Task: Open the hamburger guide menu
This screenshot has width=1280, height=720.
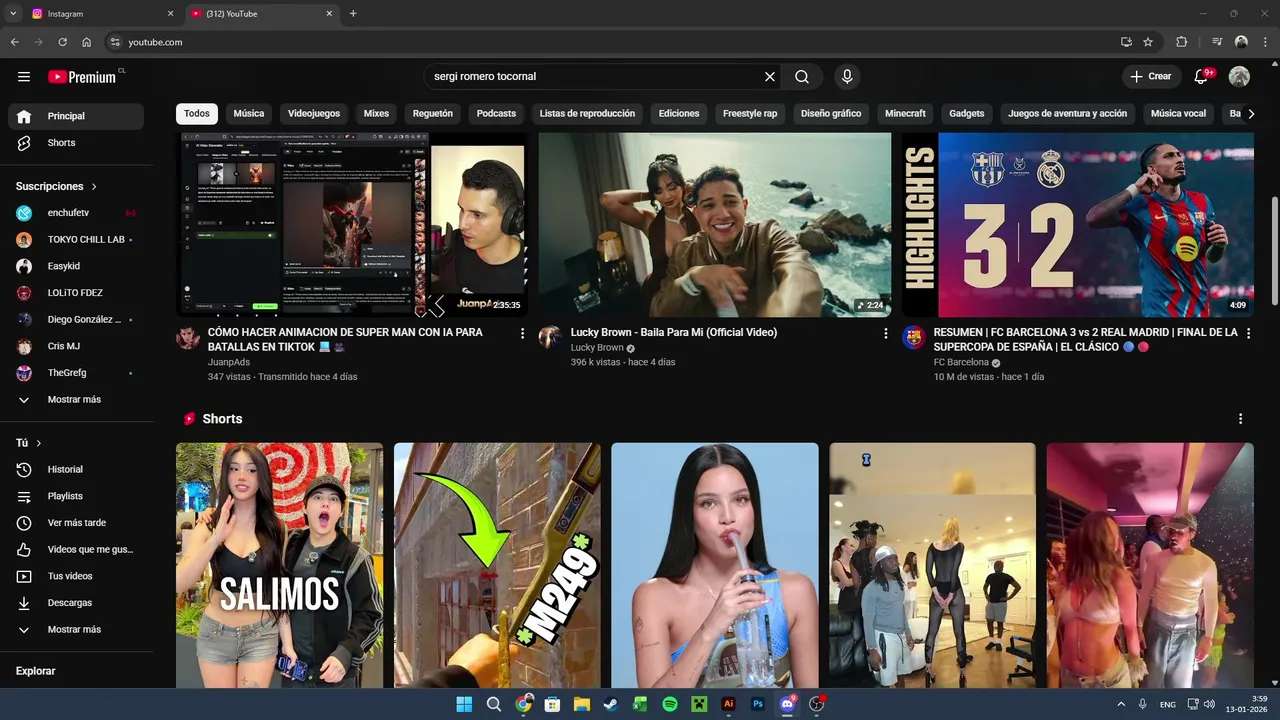Action: [x=24, y=77]
